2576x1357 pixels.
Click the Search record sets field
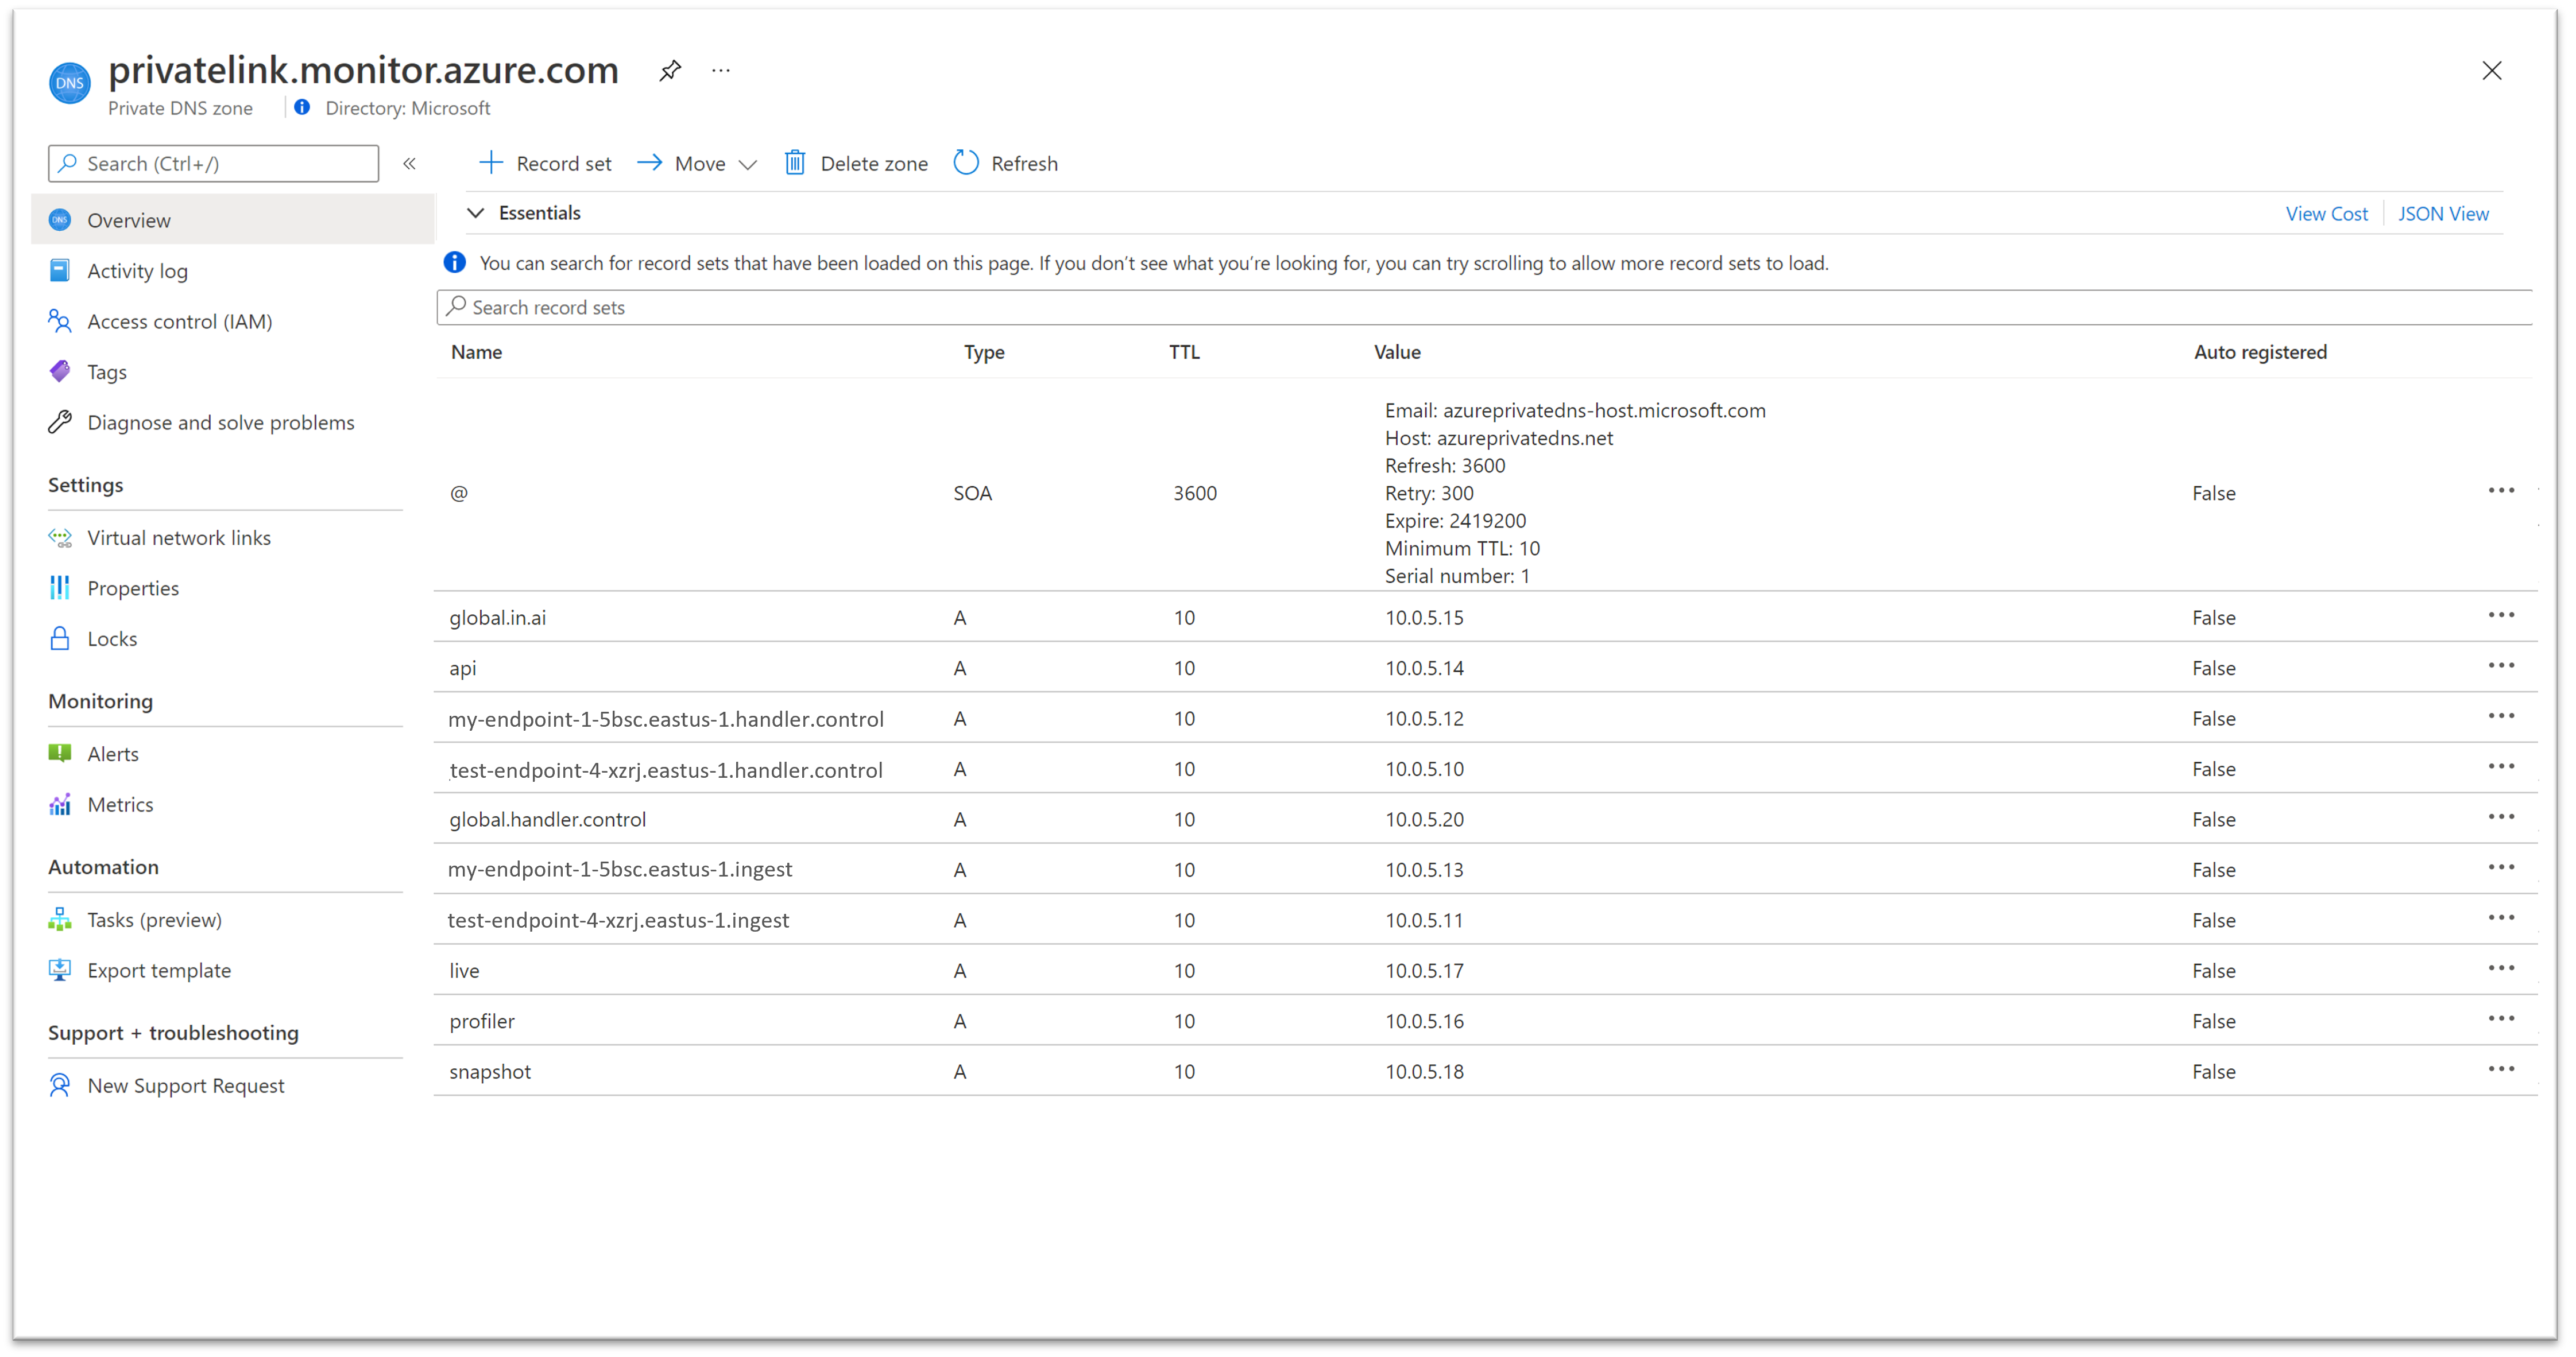(1000, 306)
